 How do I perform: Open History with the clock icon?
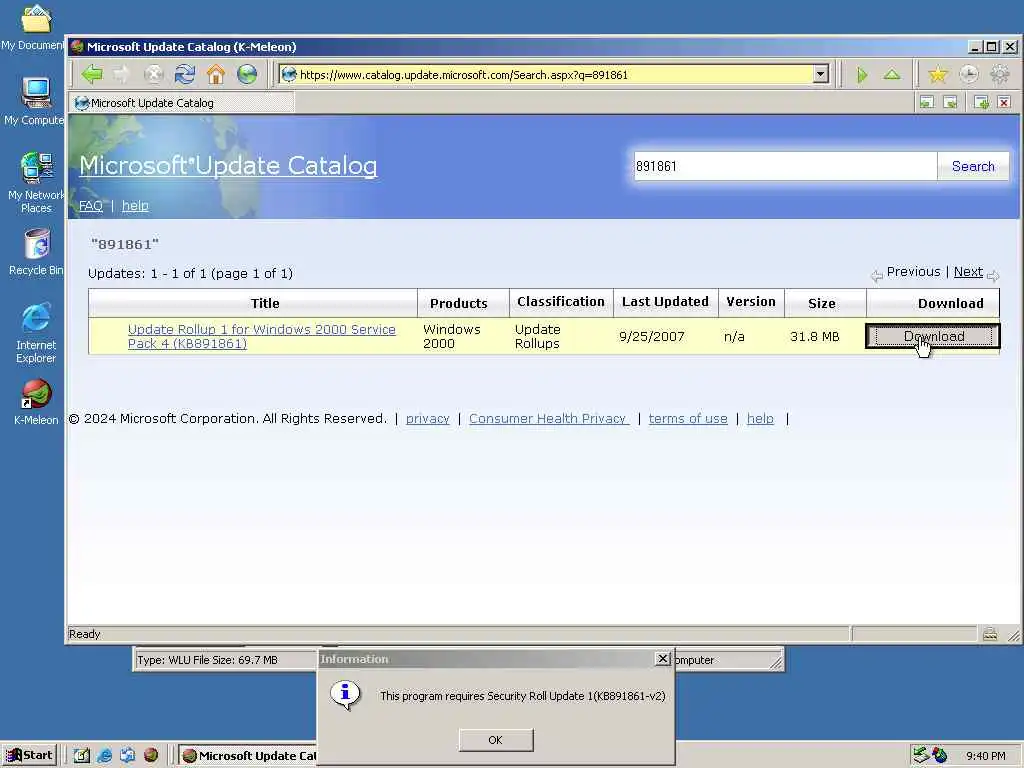(968, 74)
